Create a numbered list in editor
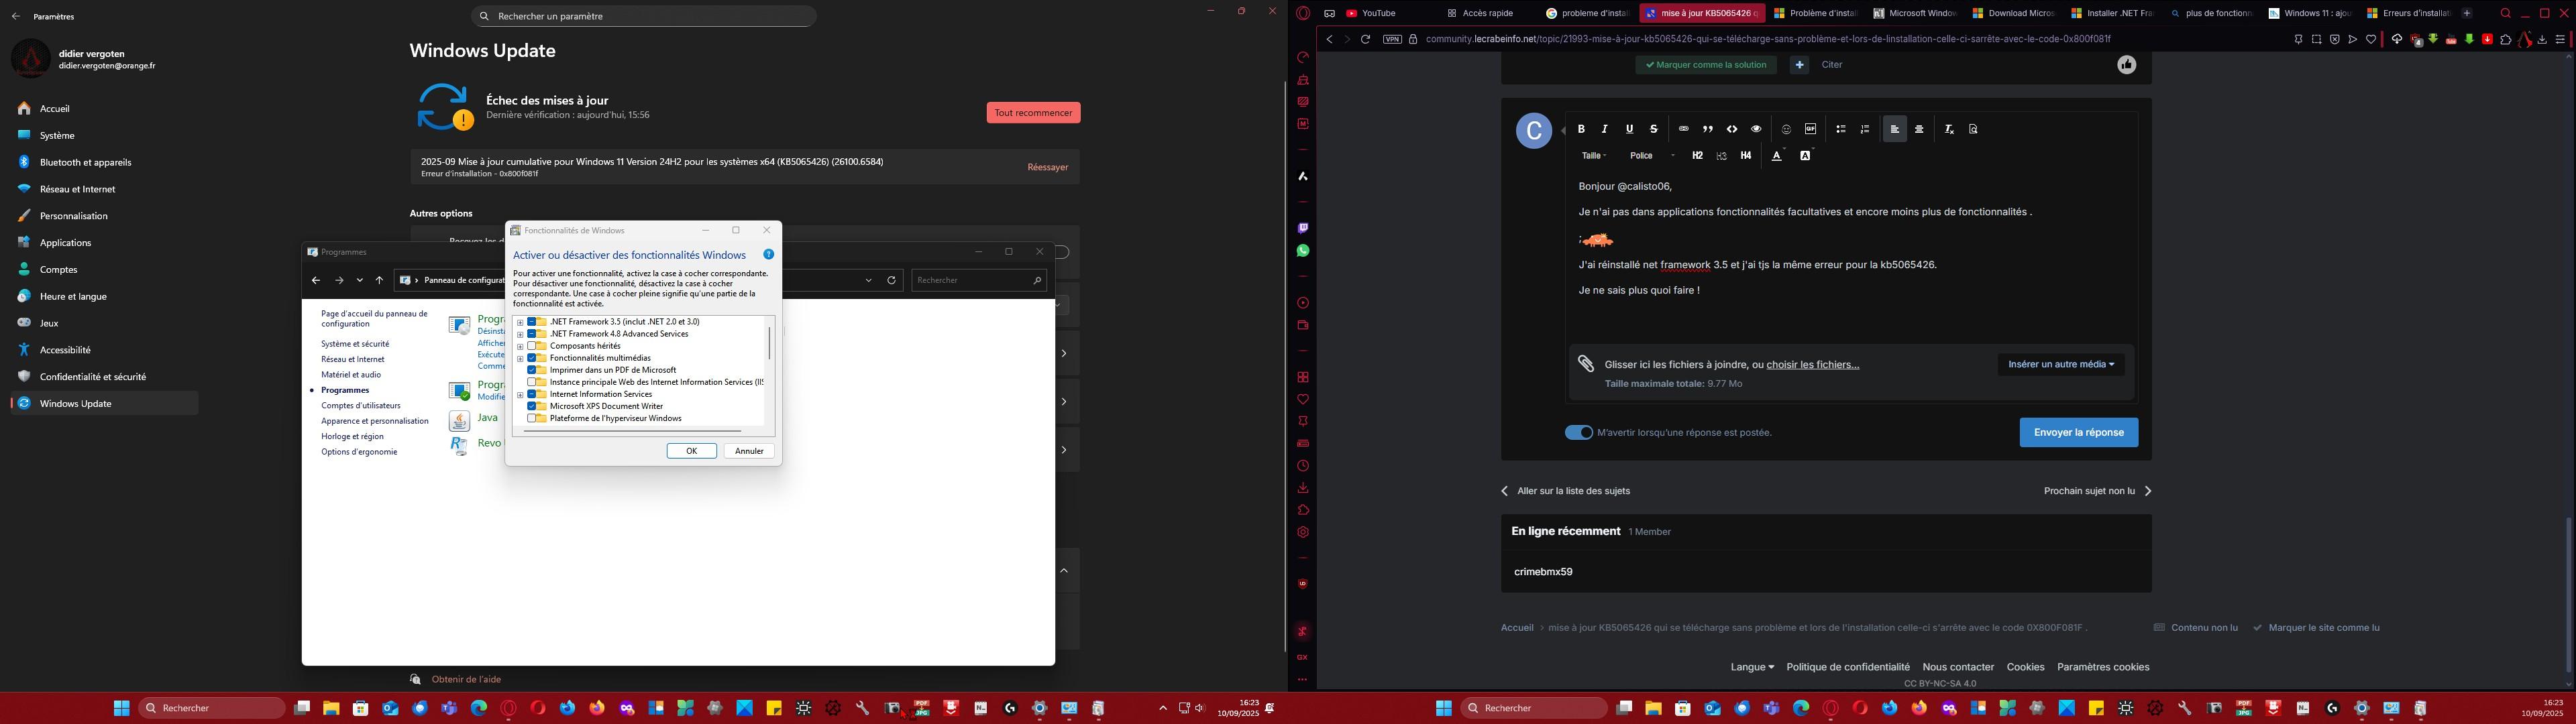Screen dimensions: 2576x724 point(1864,129)
